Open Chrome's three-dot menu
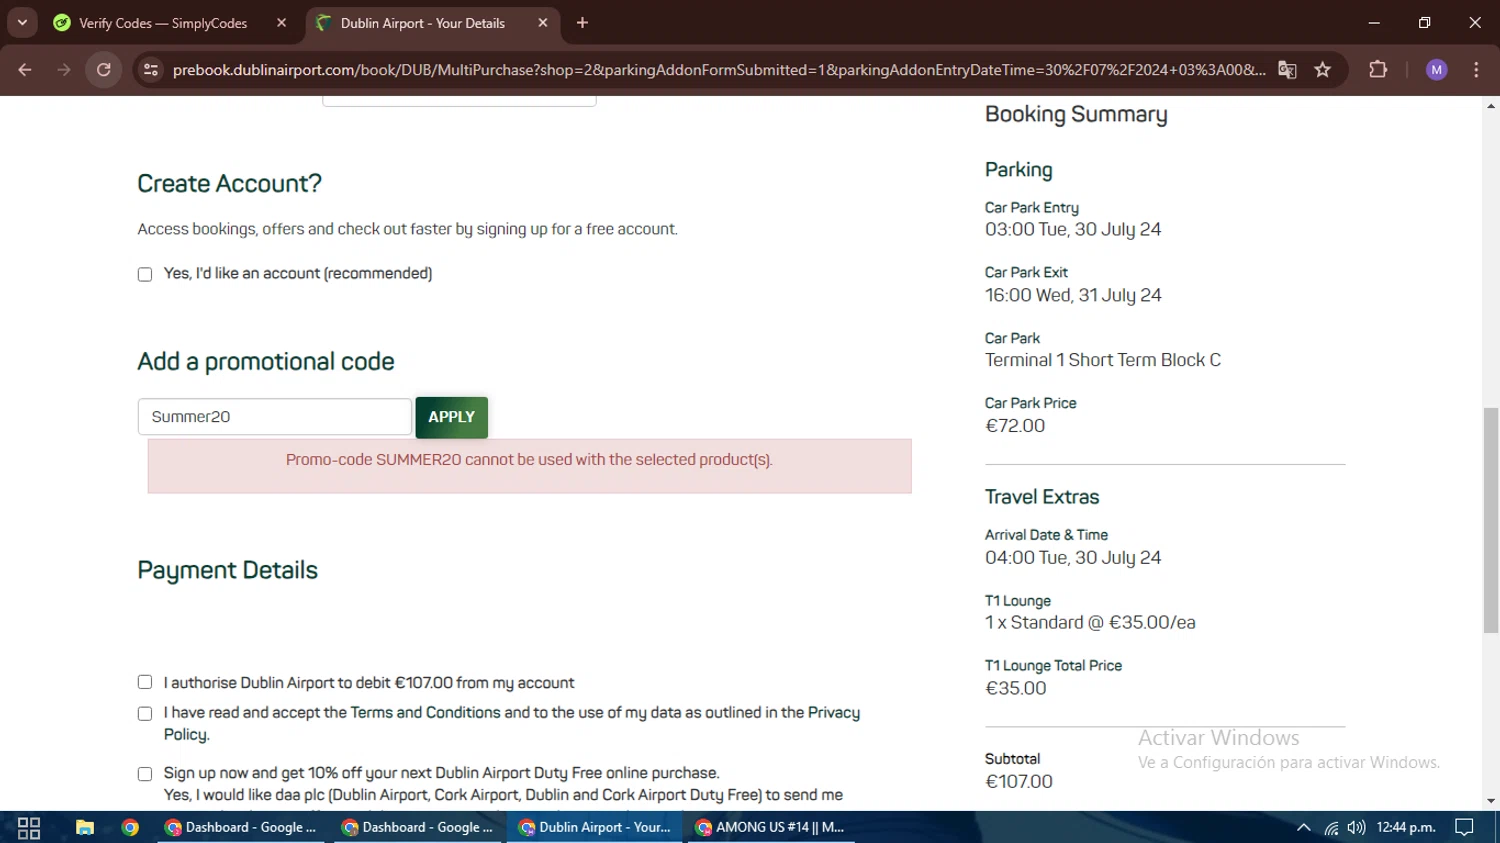This screenshot has width=1500, height=843. tap(1476, 70)
